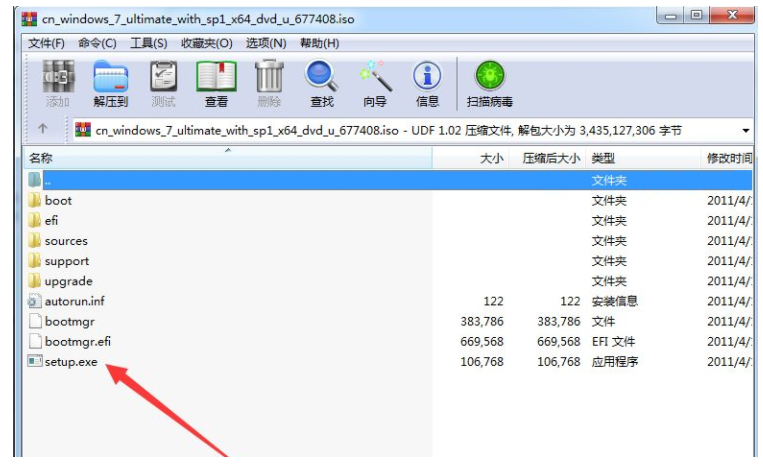Screen dimensions: 763x467
Task: Click the 添加 (Add) toolbar icon
Action: (58, 76)
